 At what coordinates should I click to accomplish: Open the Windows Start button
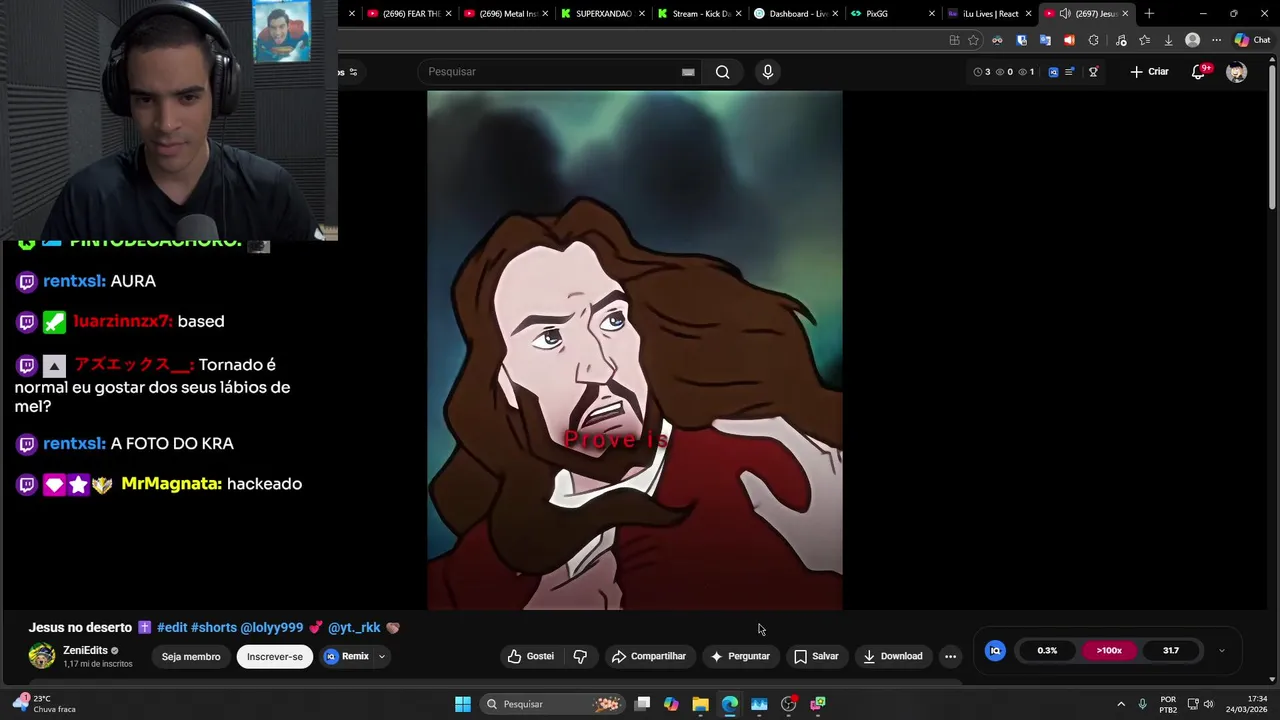pos(462,704)
